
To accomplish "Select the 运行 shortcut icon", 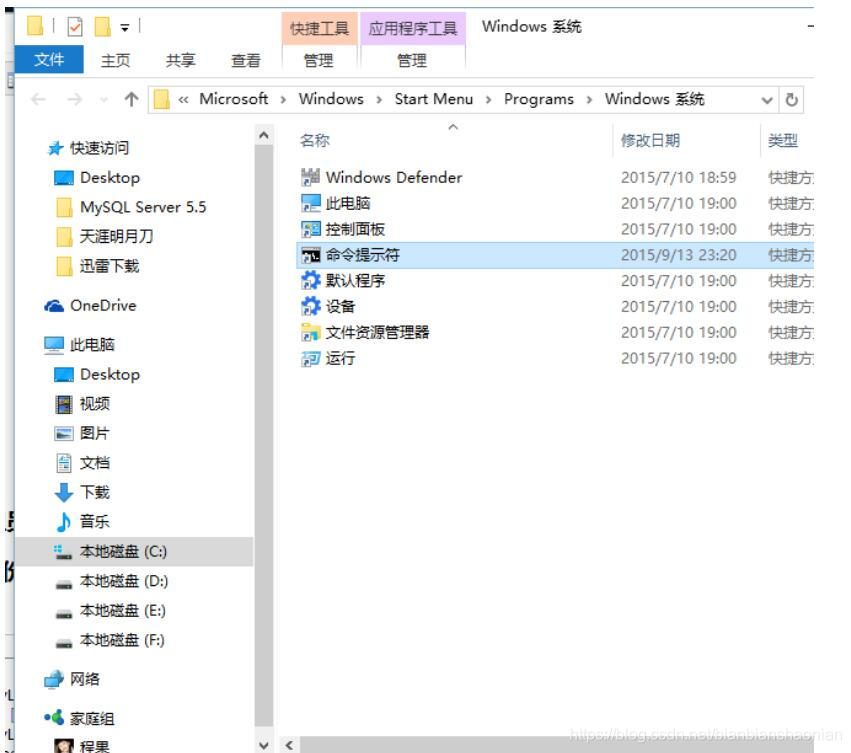I will [310, 358].
